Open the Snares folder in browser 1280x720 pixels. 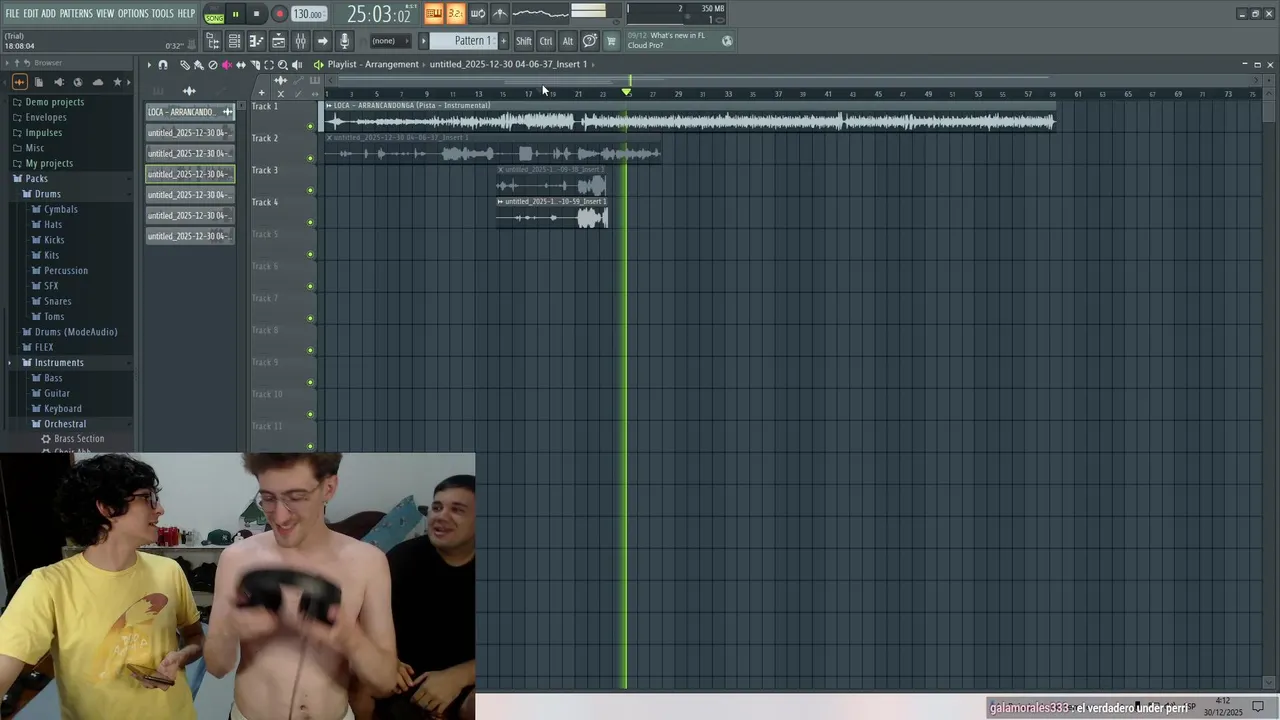(x=57, y=301)
